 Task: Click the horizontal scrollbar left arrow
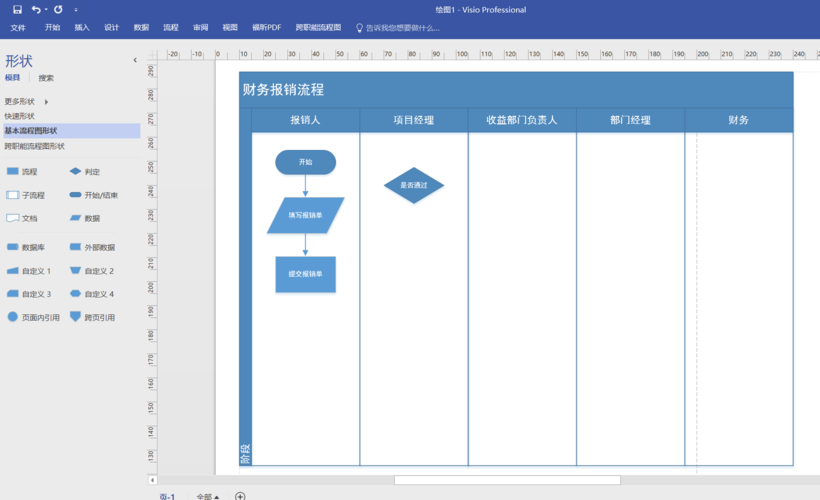(x=152, y=480)
